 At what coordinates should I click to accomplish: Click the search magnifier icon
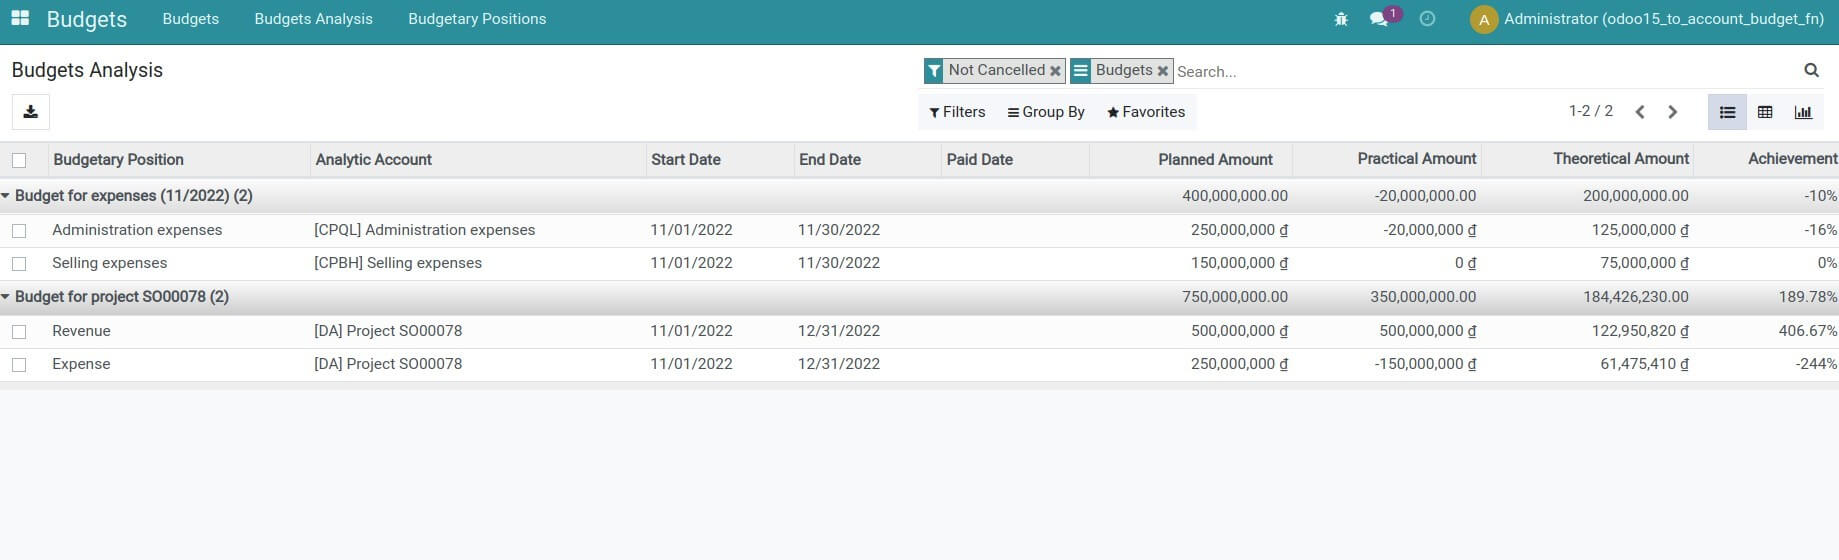point(1811,70)
